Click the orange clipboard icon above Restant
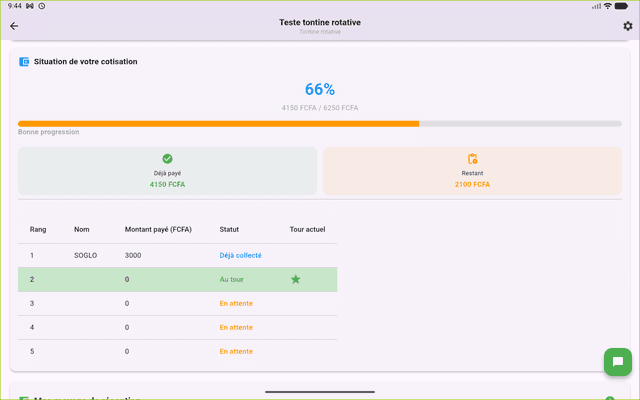This screenshot has height=400, width=640. tap(472, 158)
